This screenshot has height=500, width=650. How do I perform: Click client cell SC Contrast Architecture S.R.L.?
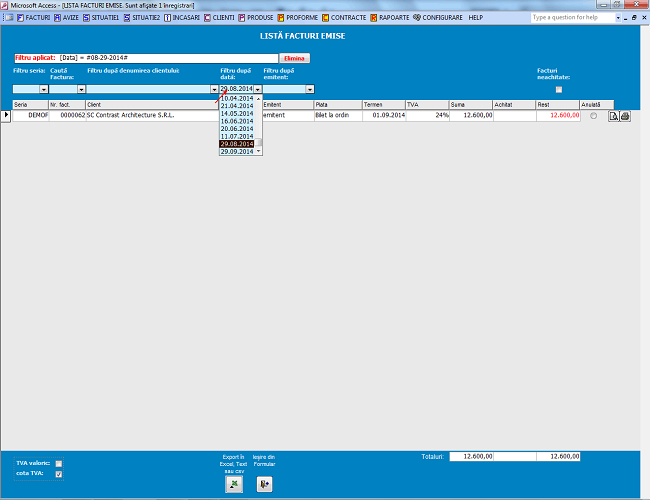[153, 116]
